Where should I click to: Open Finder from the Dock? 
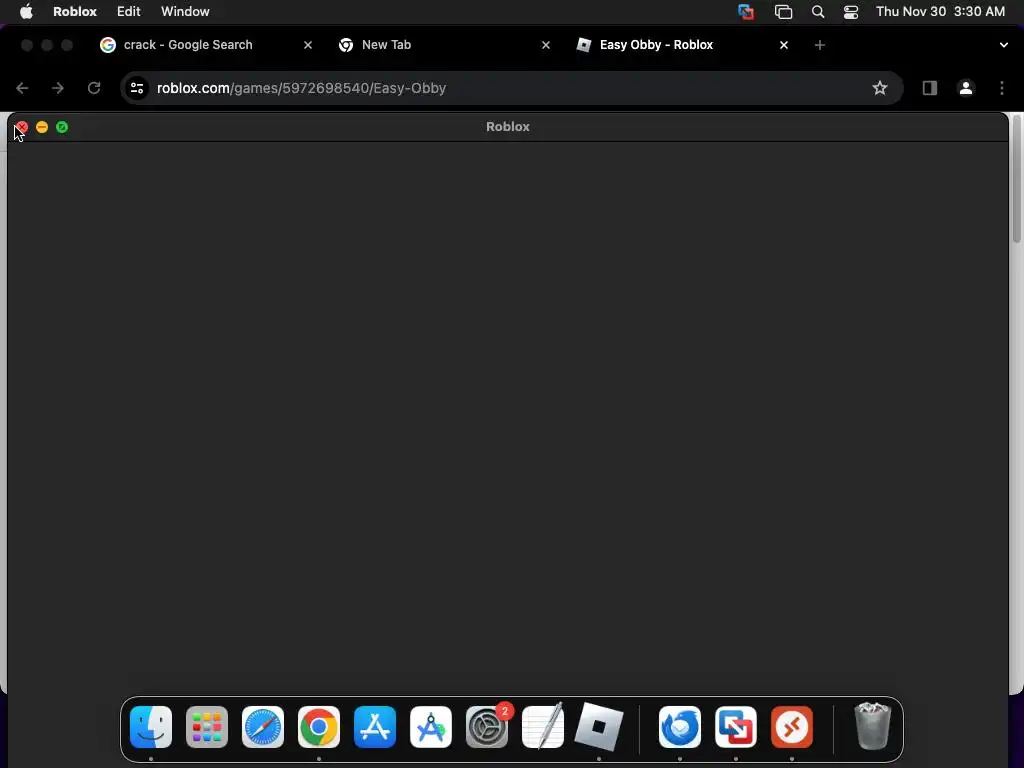coord(151,727)
